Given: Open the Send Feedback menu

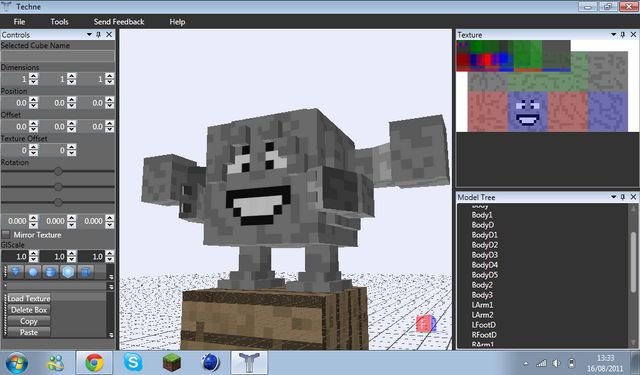Looking at the screenshot, I should coord(119,22).
